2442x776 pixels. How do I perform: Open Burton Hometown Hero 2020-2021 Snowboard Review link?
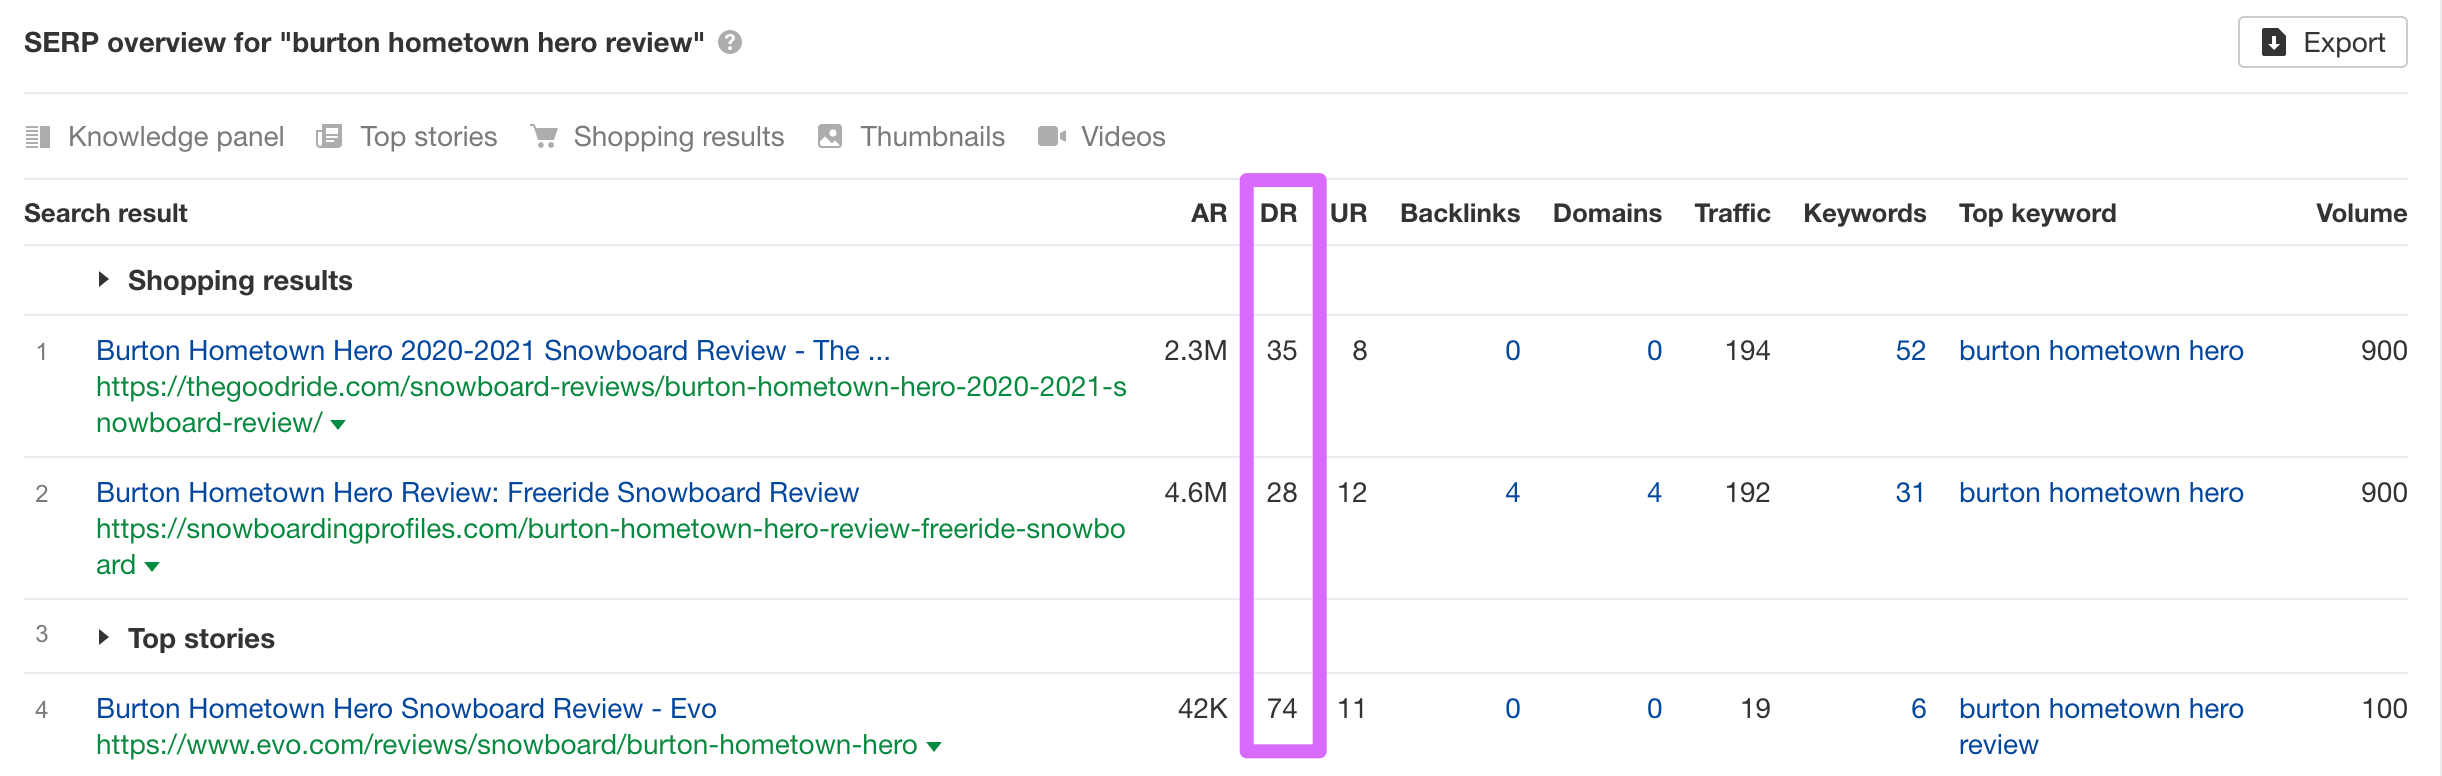coord(493,351)
